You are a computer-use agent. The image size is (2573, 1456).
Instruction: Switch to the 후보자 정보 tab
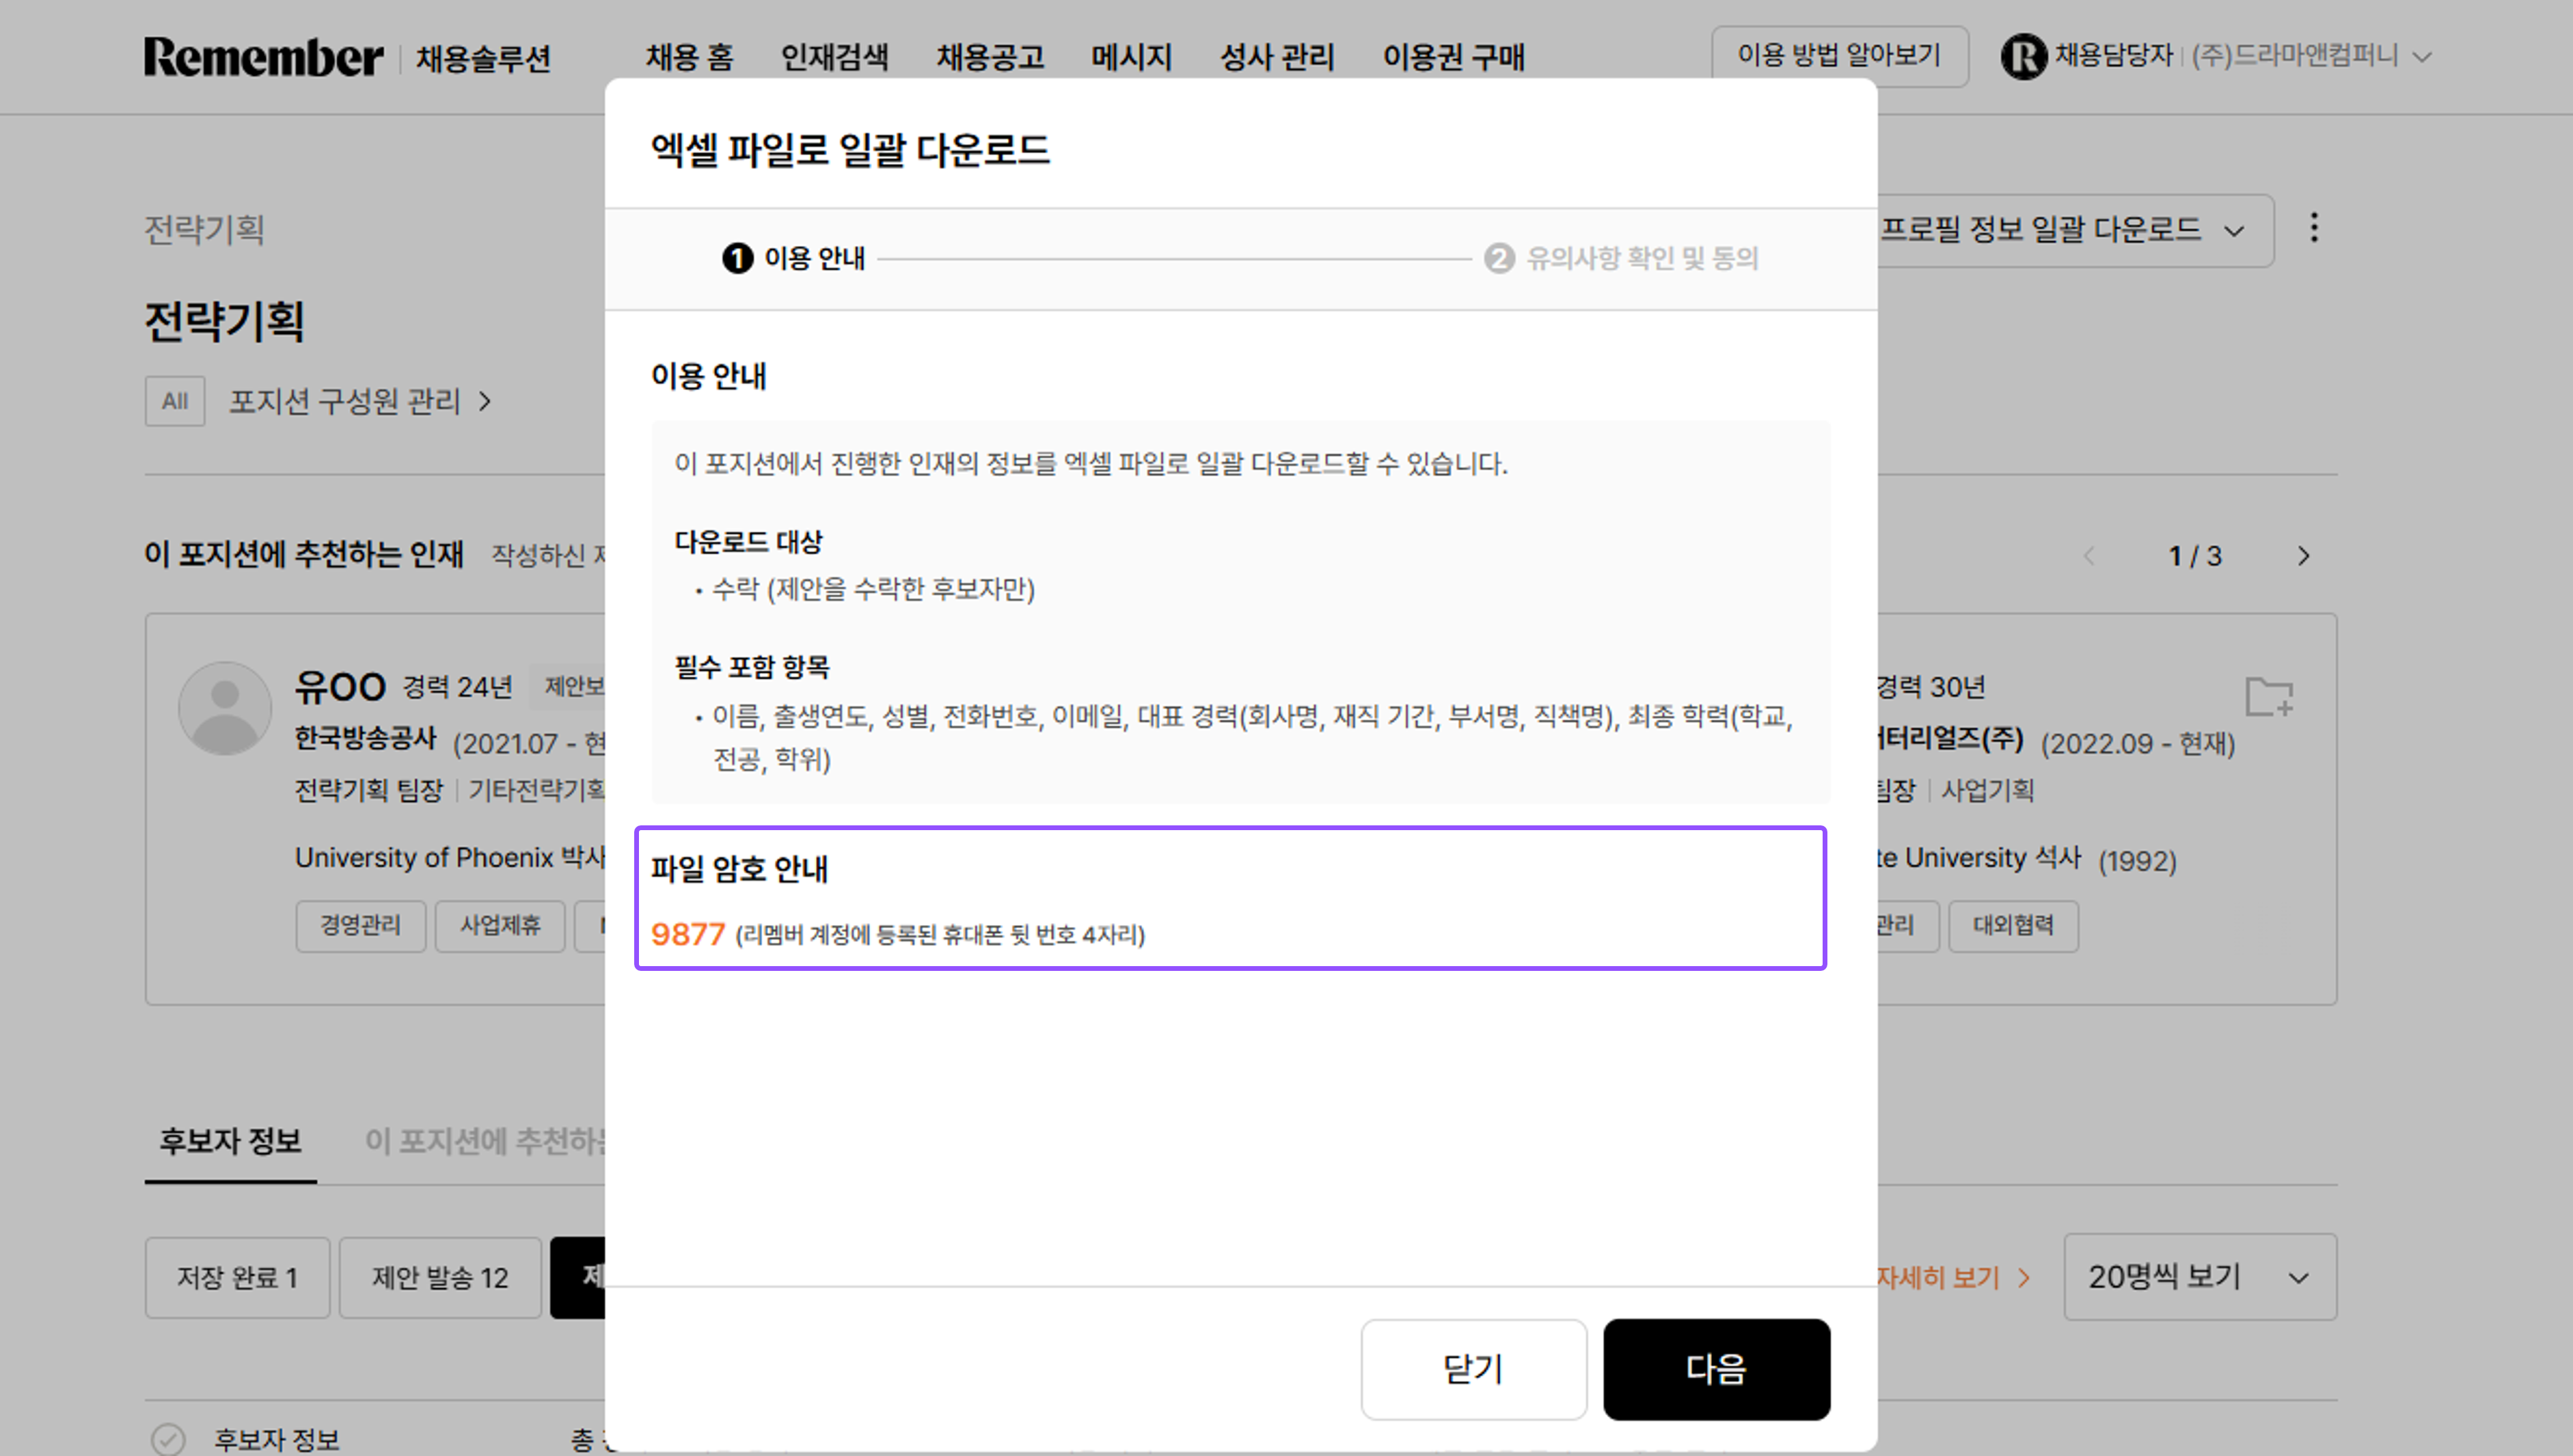pos(230,1142)
